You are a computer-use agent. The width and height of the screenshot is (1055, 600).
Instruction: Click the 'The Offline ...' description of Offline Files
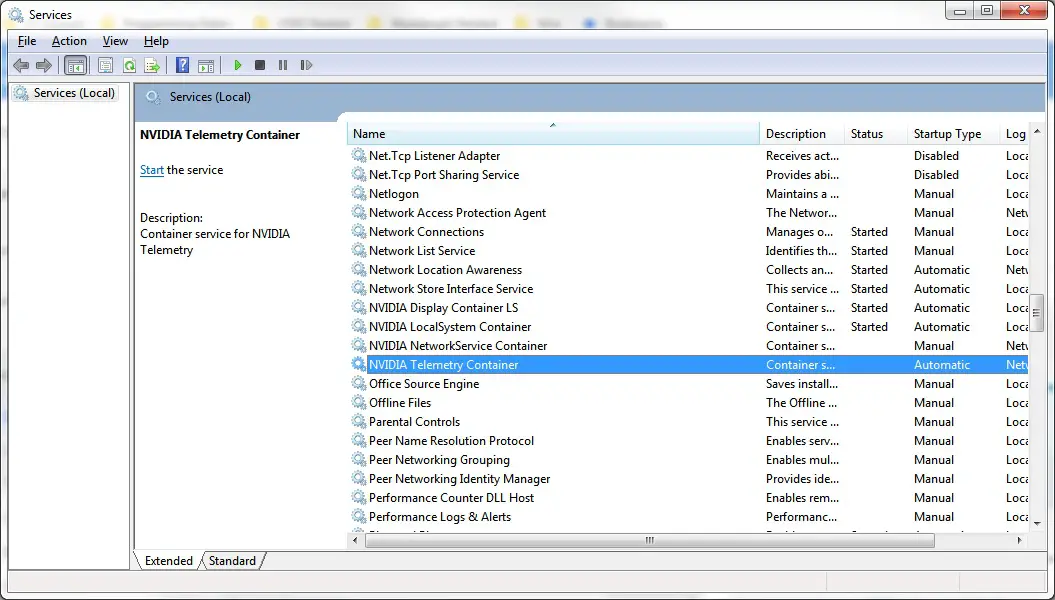pyautogui.click(x=801, y=402)
